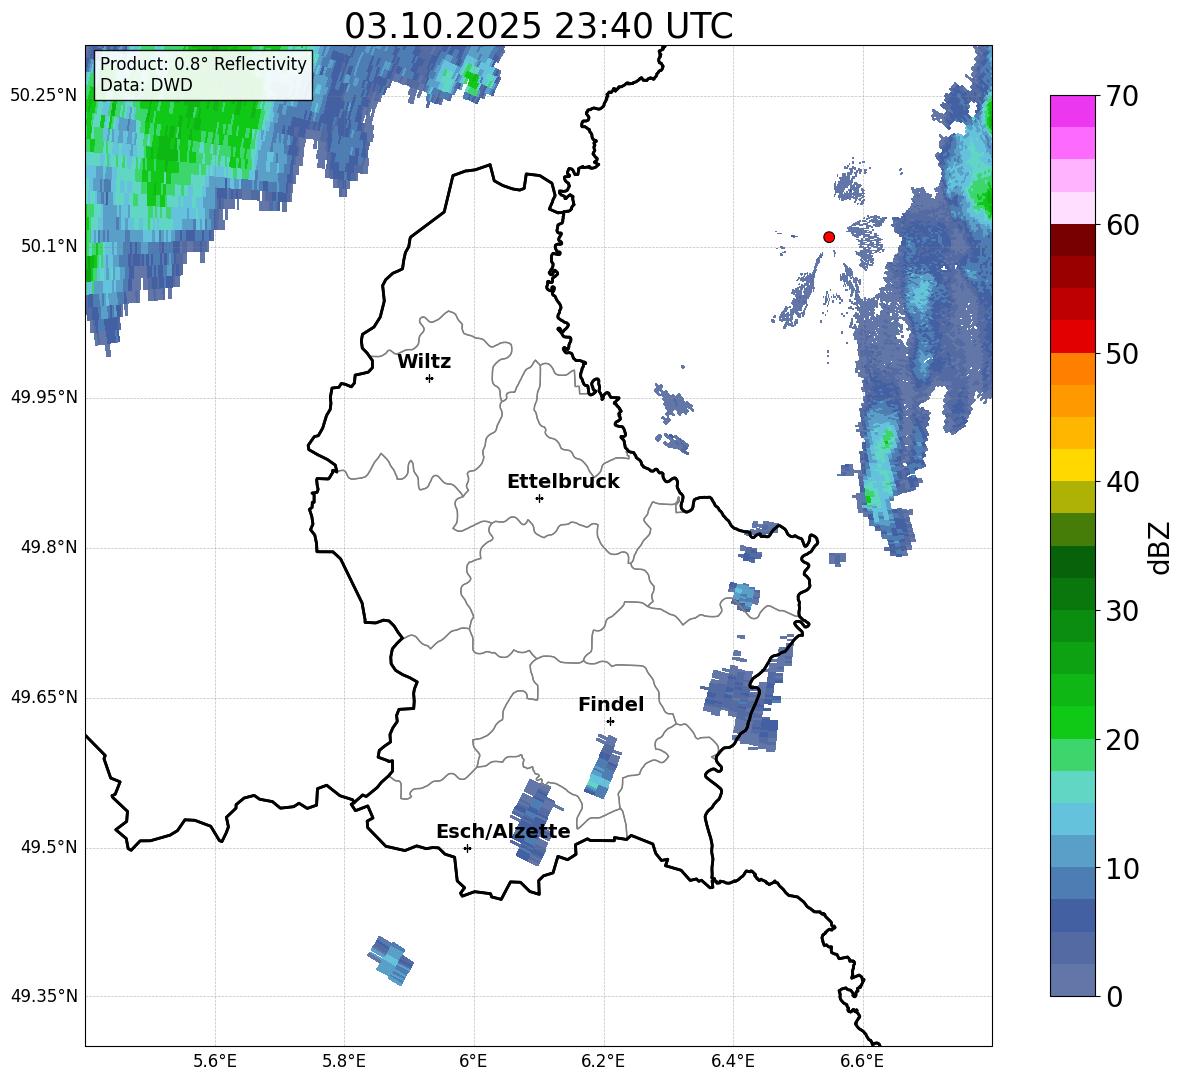The height and width of the screenshot is (1081, 1184).
Task: Click the 49.8°N latitude label
Action: pyautogui.click(x=49, y=547)
